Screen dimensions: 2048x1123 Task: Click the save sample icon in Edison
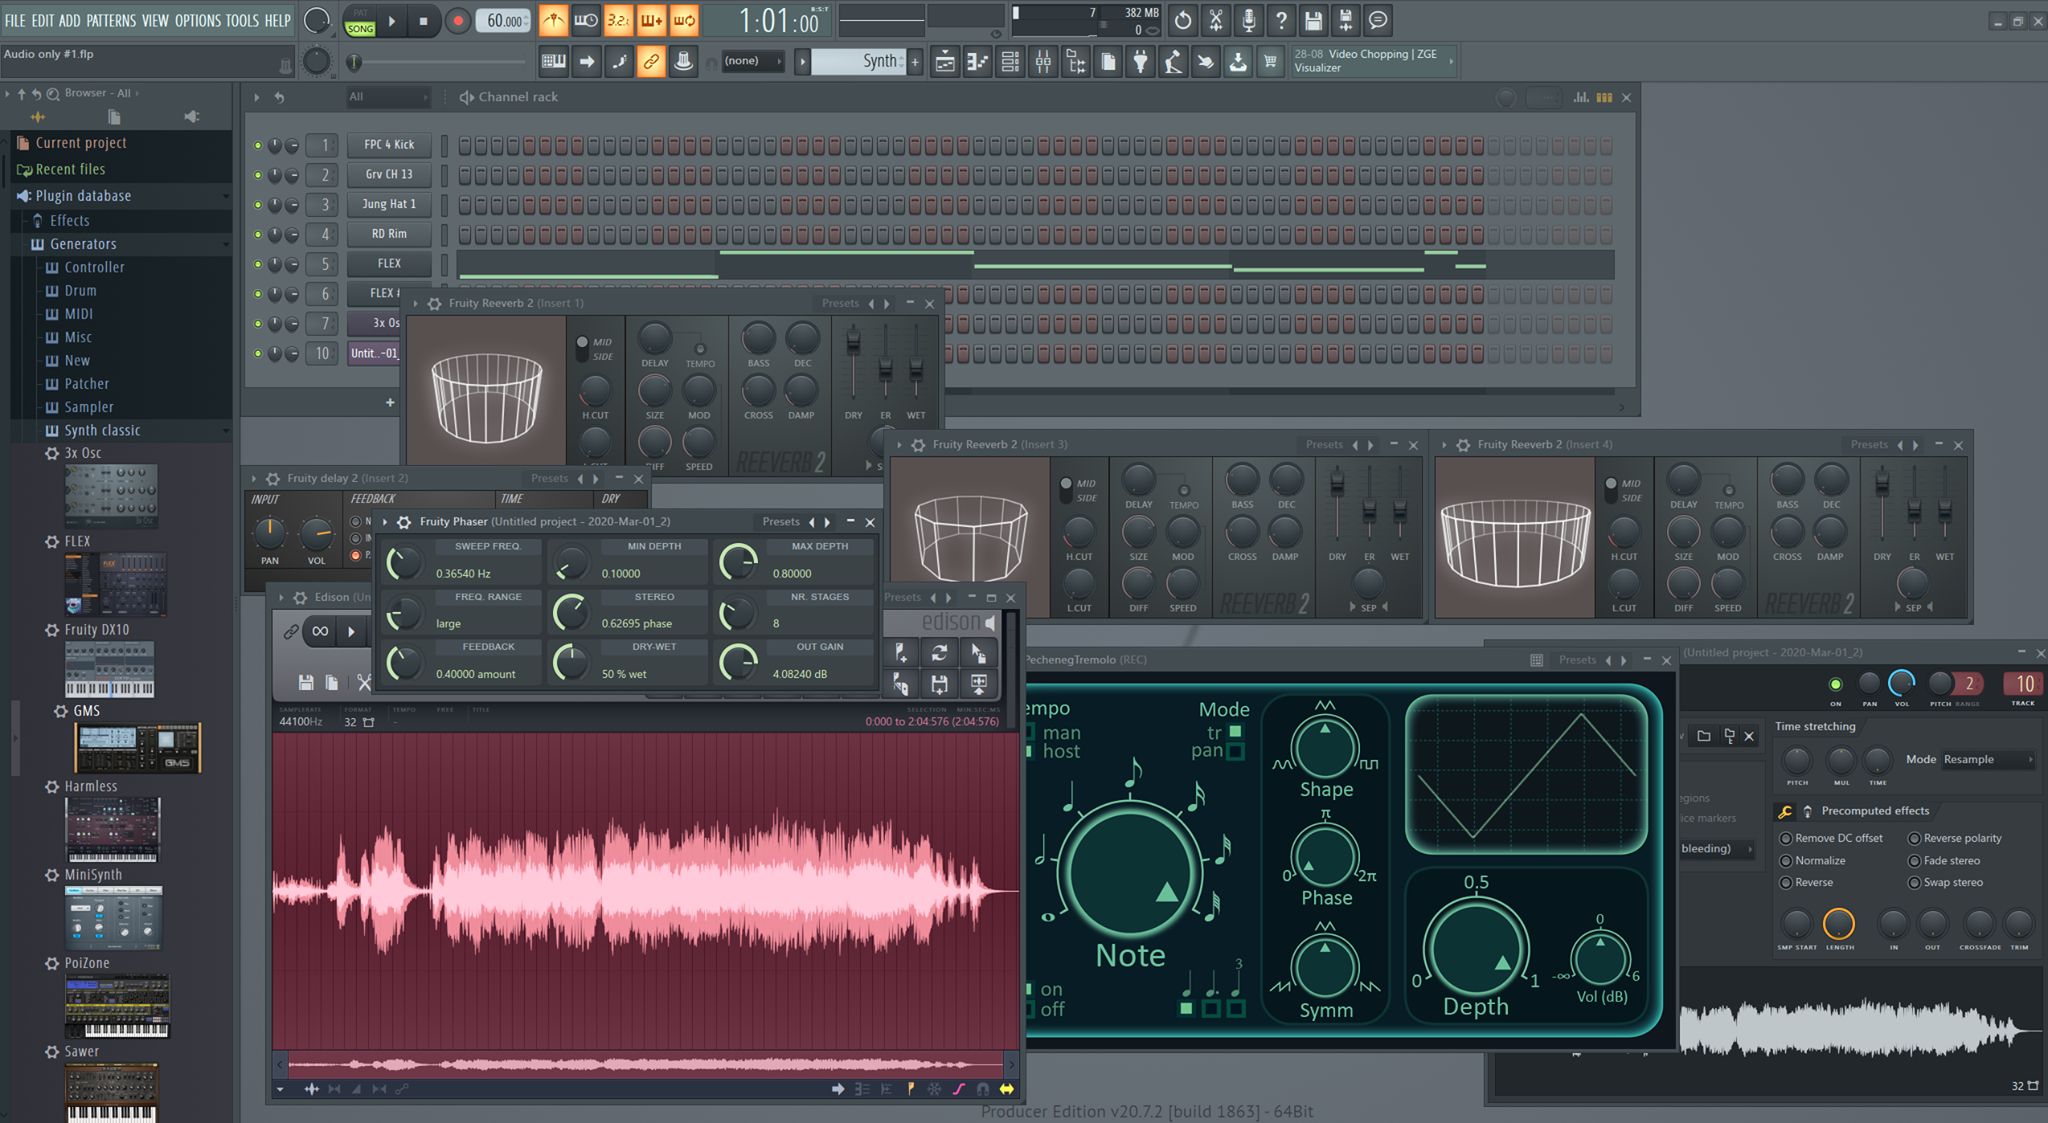pyautogui.click(x=305, y=682)
